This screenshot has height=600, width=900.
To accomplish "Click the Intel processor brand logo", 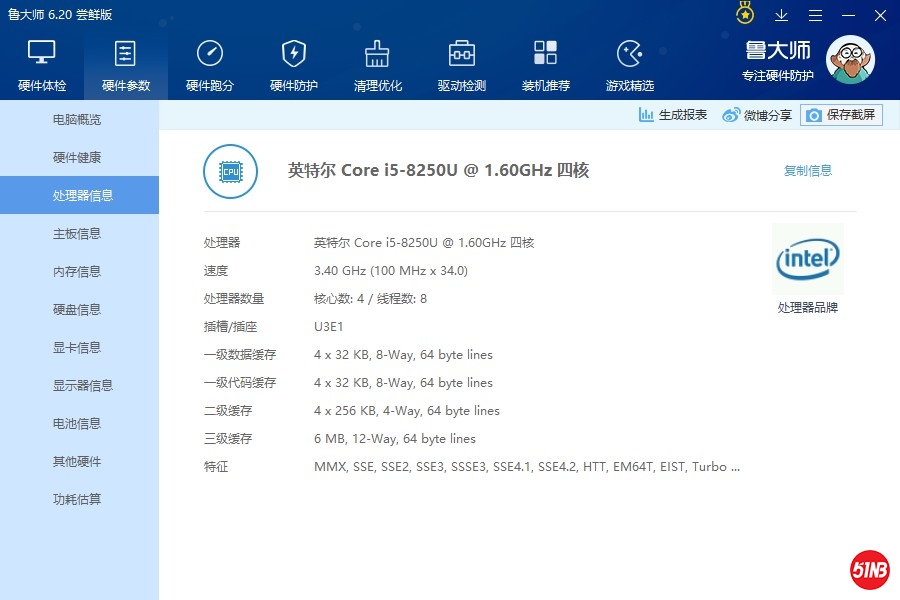I will coord(807,260).
